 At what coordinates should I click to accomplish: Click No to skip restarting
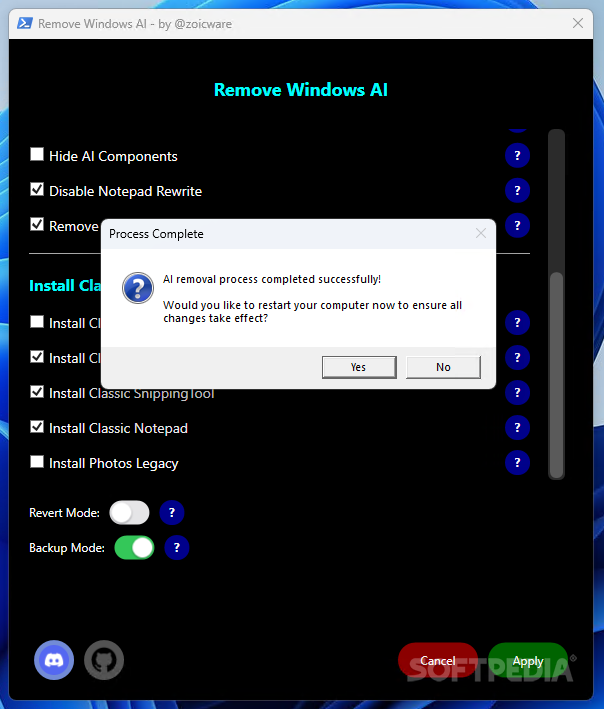444,367
